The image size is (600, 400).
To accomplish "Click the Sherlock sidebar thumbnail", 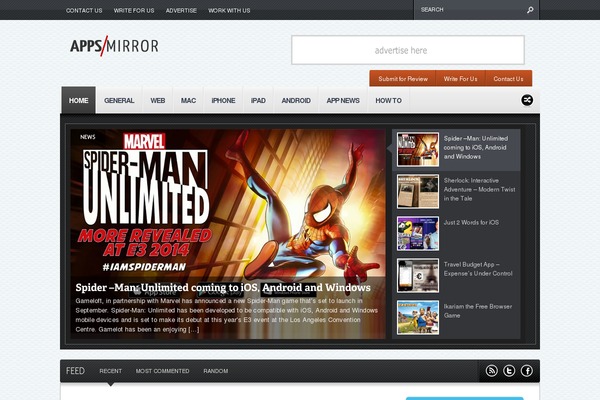I will pyautogui.click(x=418, y=192).
